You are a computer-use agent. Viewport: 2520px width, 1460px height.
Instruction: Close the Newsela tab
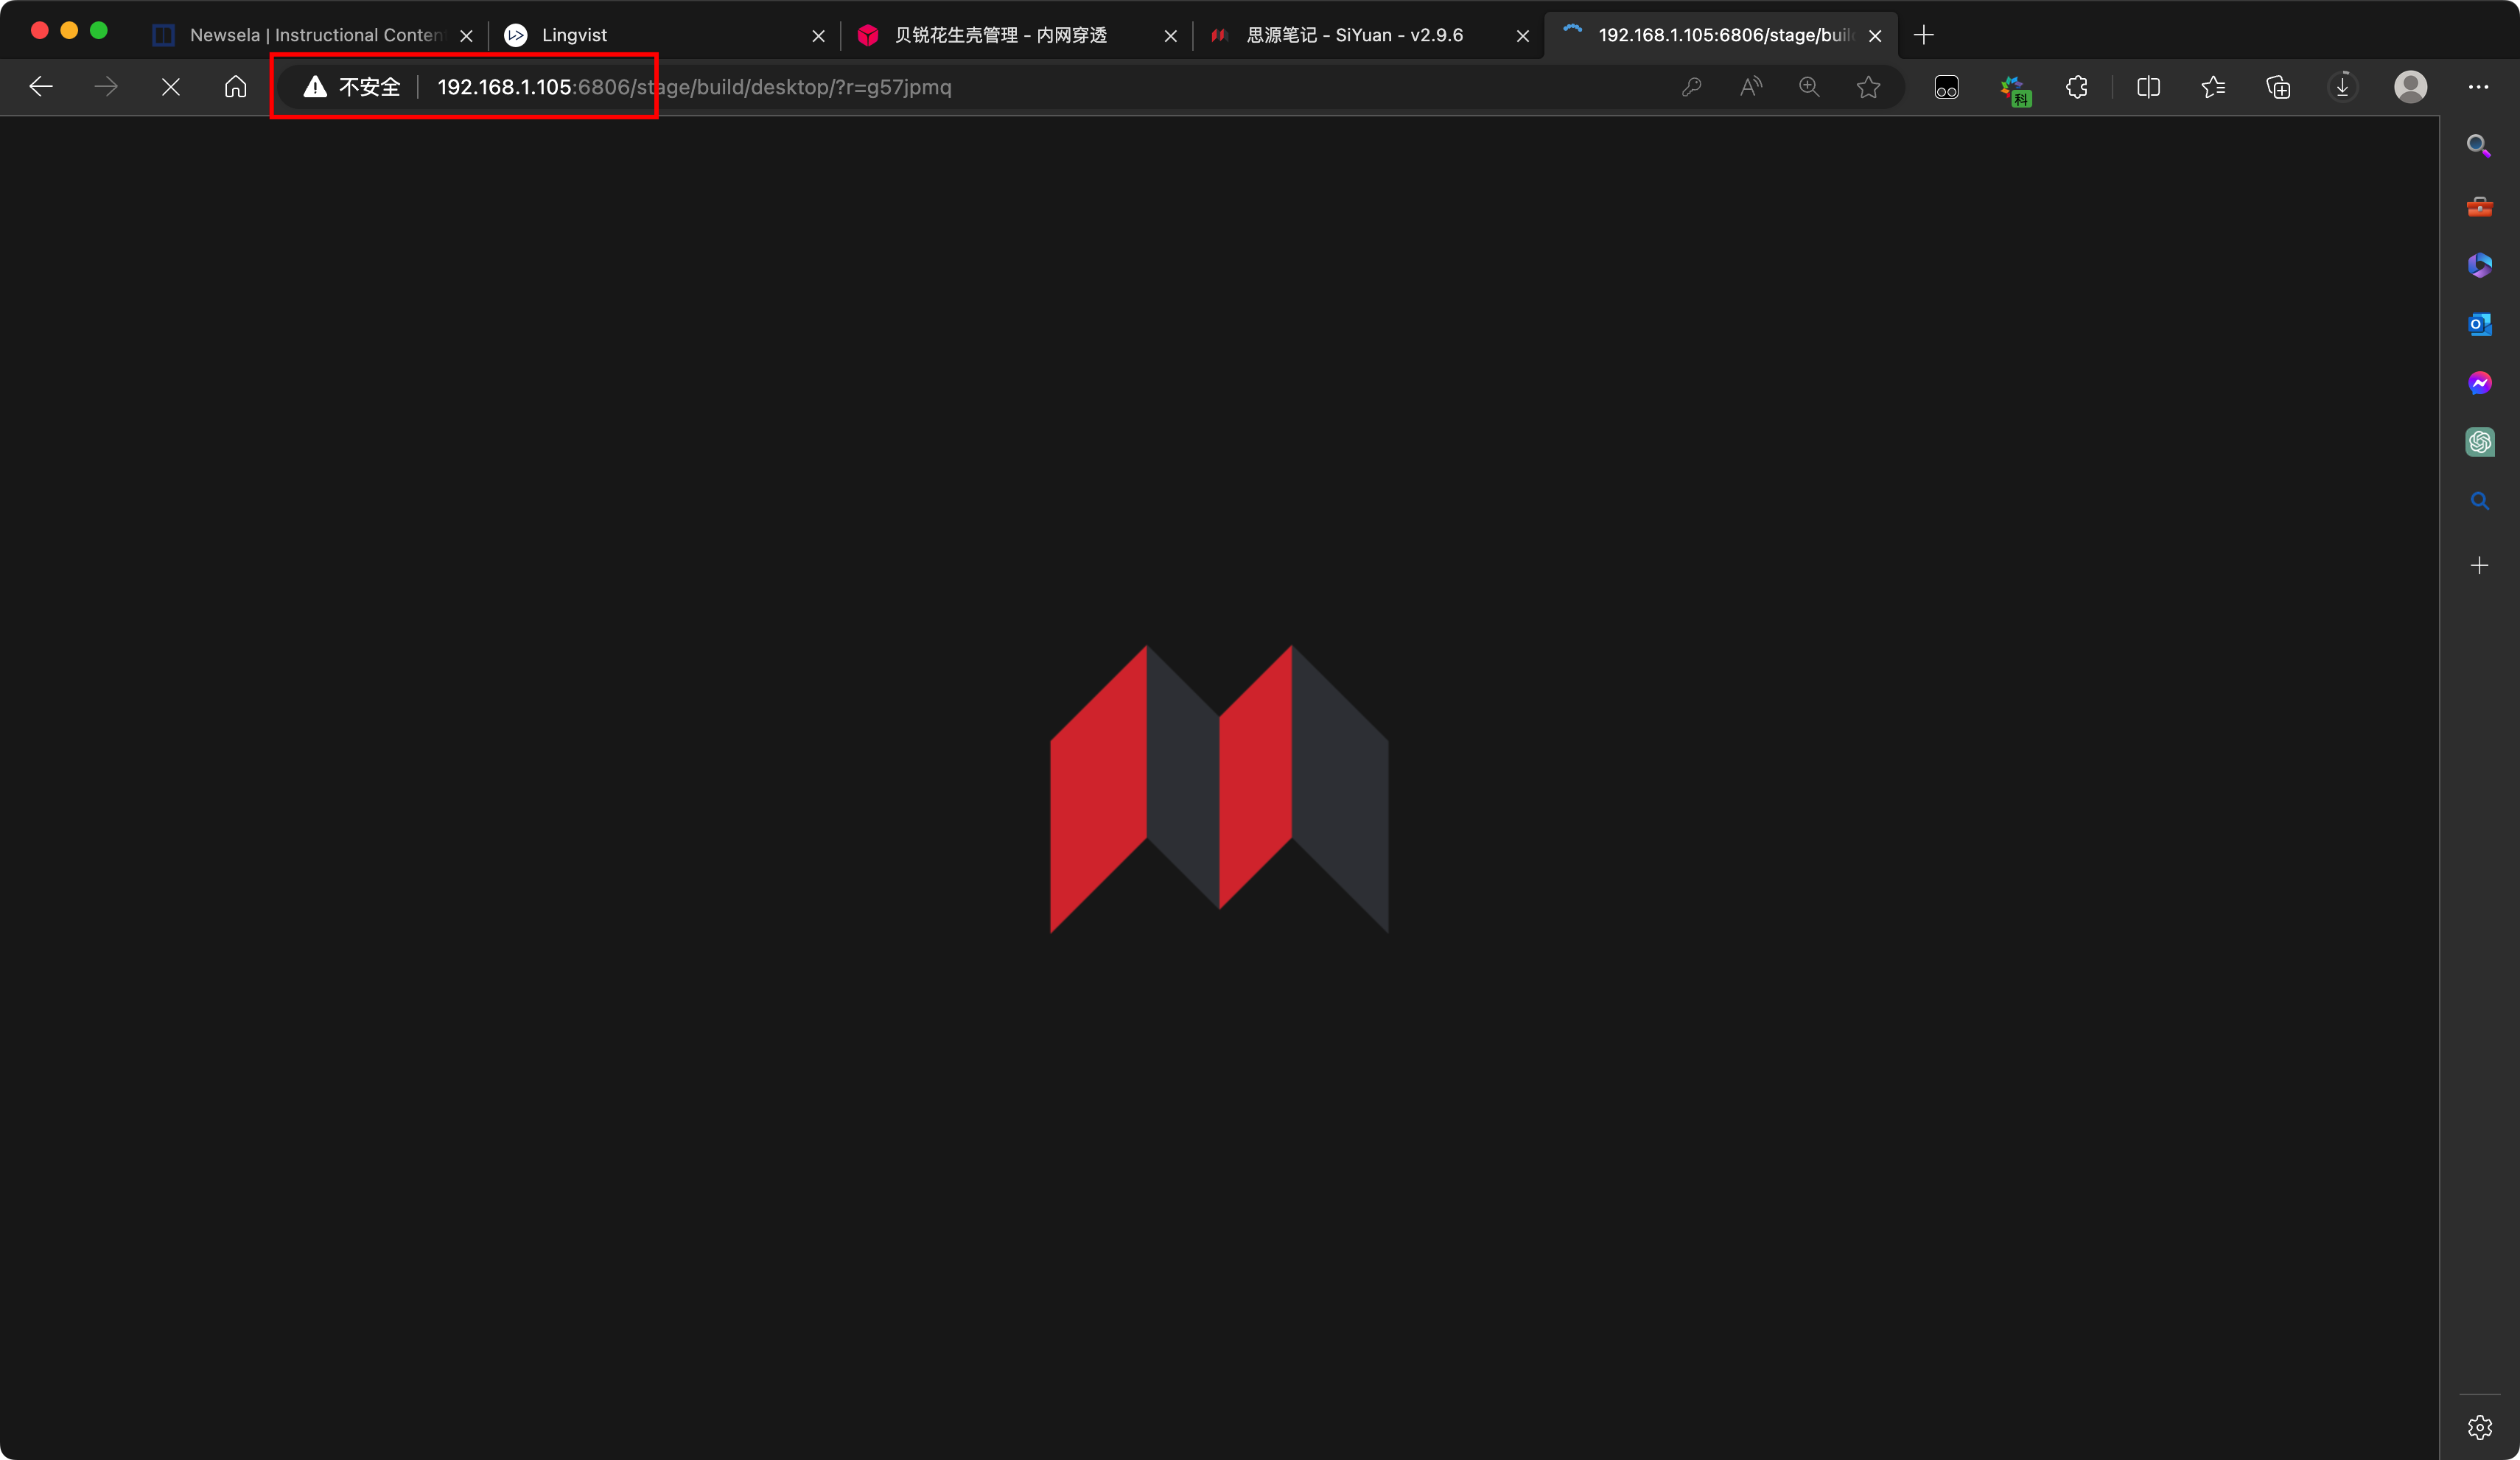[x=466, y=36]
